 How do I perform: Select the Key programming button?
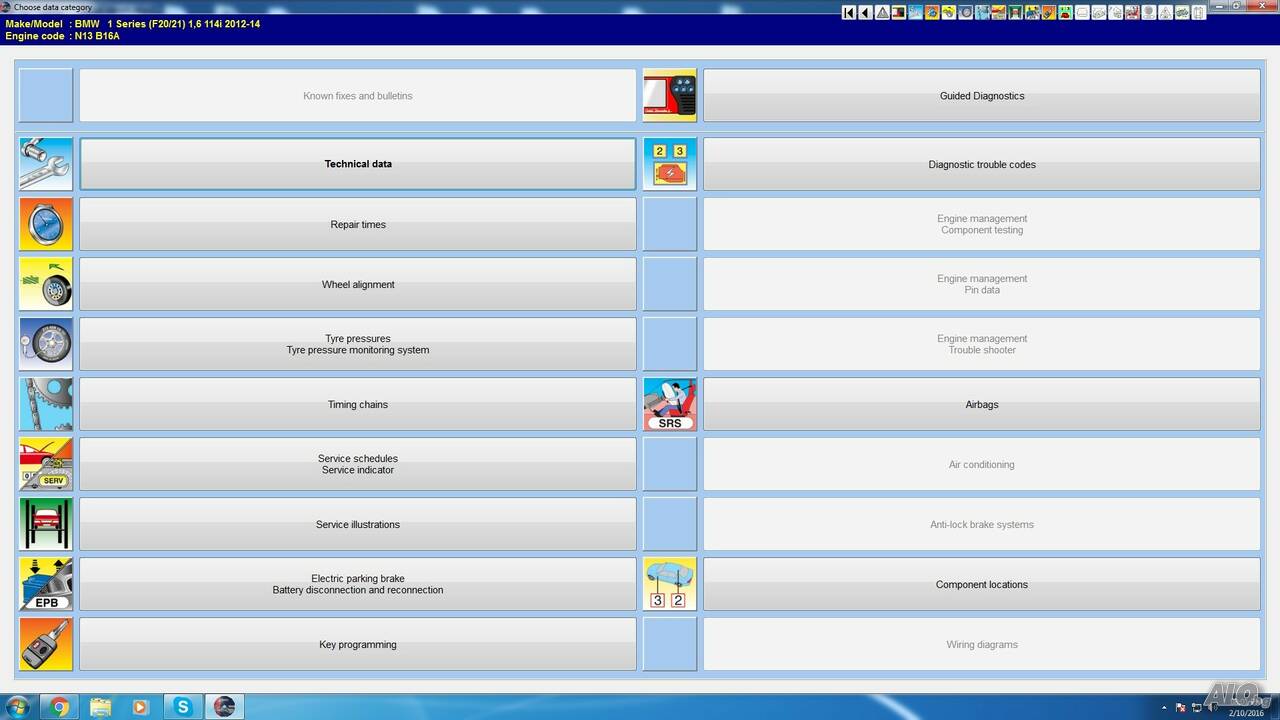point(358,644)
